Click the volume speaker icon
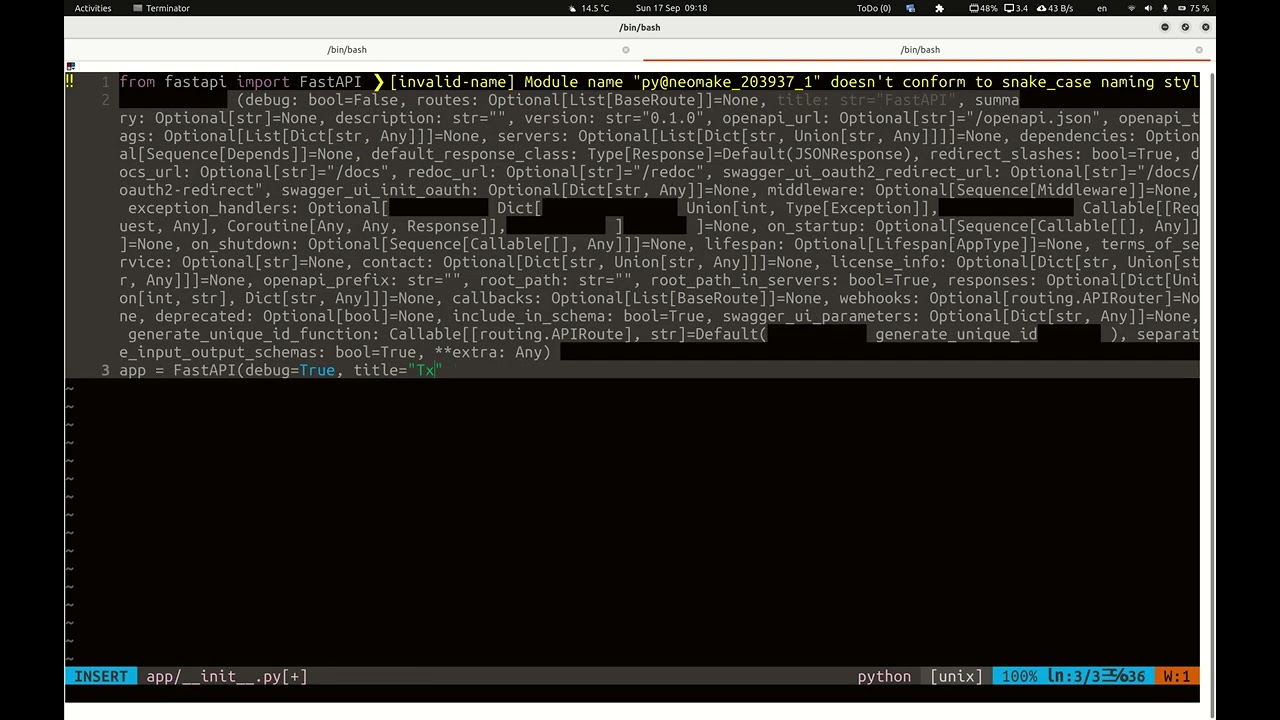The width and height of the screenshot is (1280, 720). 1148,8
